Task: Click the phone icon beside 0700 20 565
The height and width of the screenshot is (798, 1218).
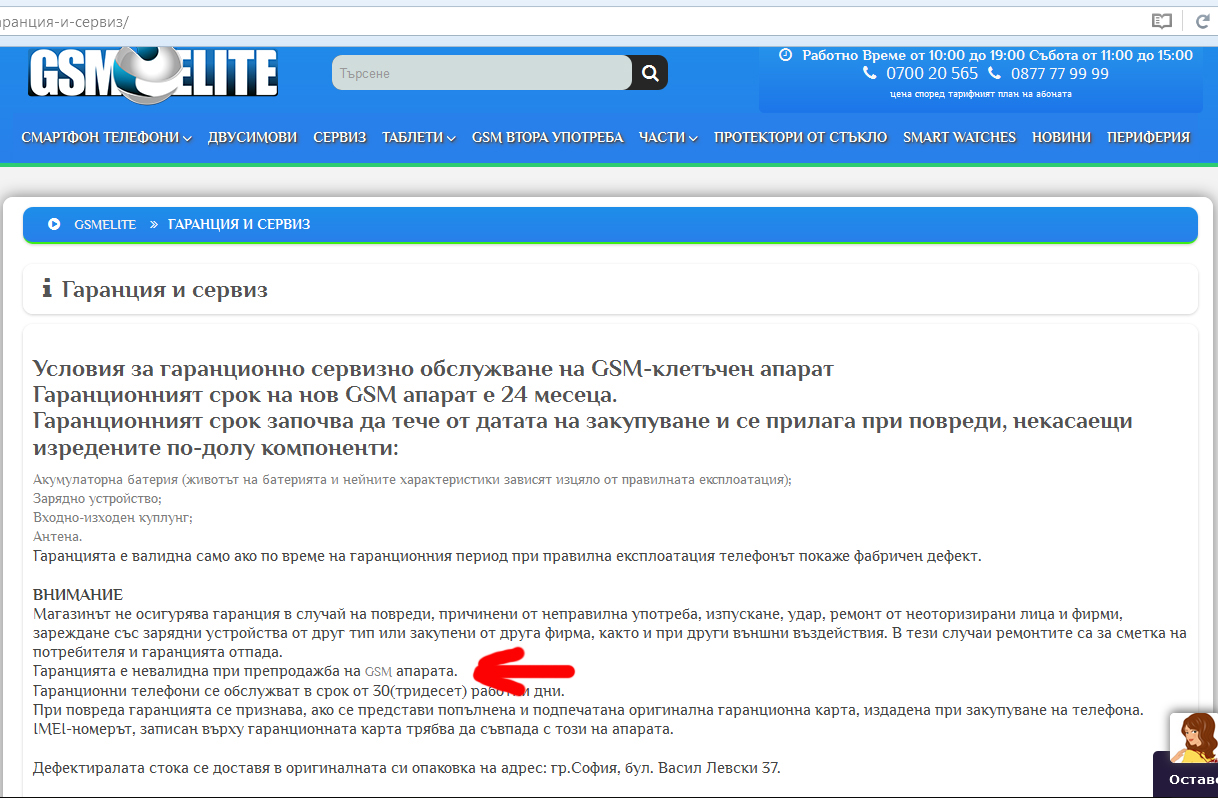Action: pyautogui.click(x=869, y=73)
